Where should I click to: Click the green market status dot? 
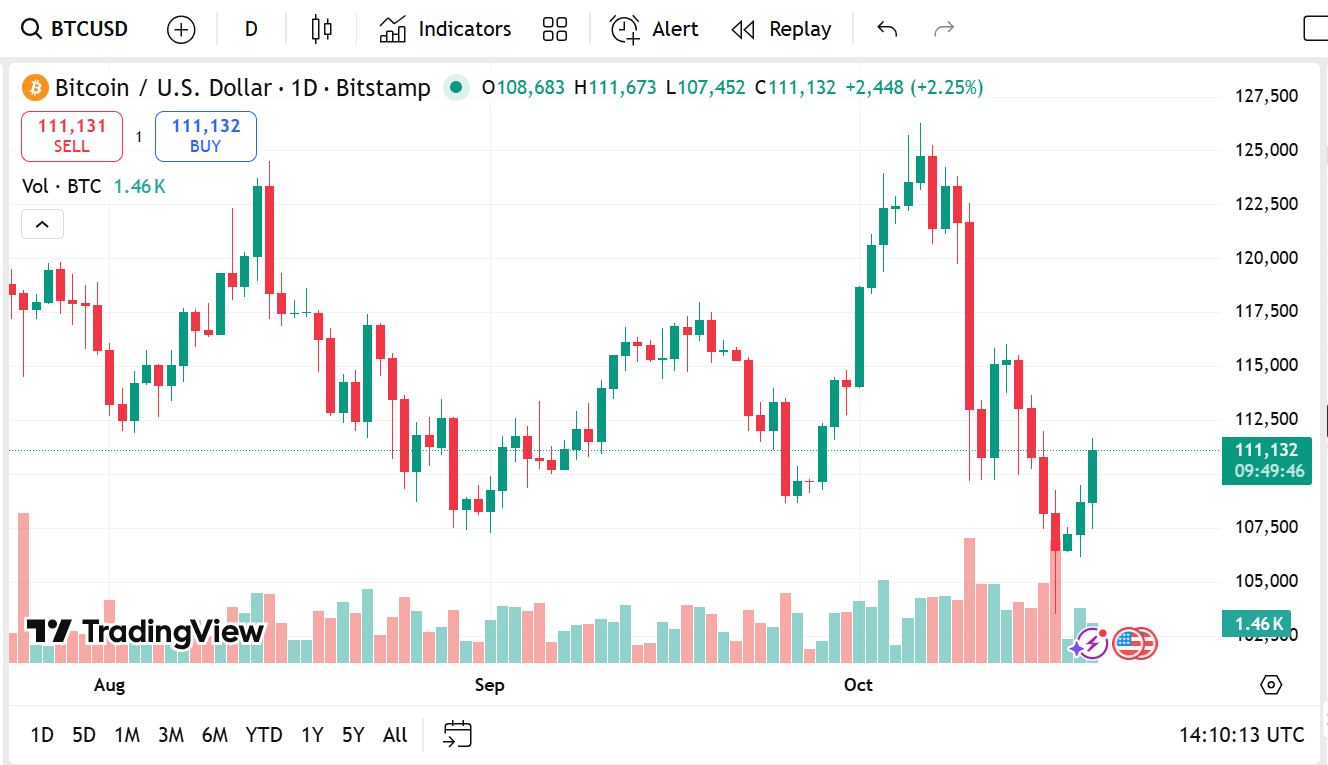456,88
